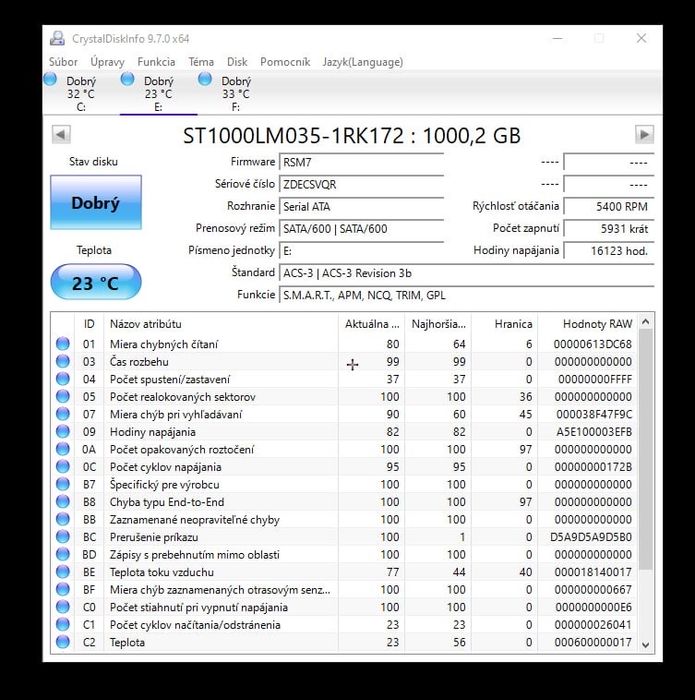
Task: Click the Firmware field RSM7
Action: point(361,162)
